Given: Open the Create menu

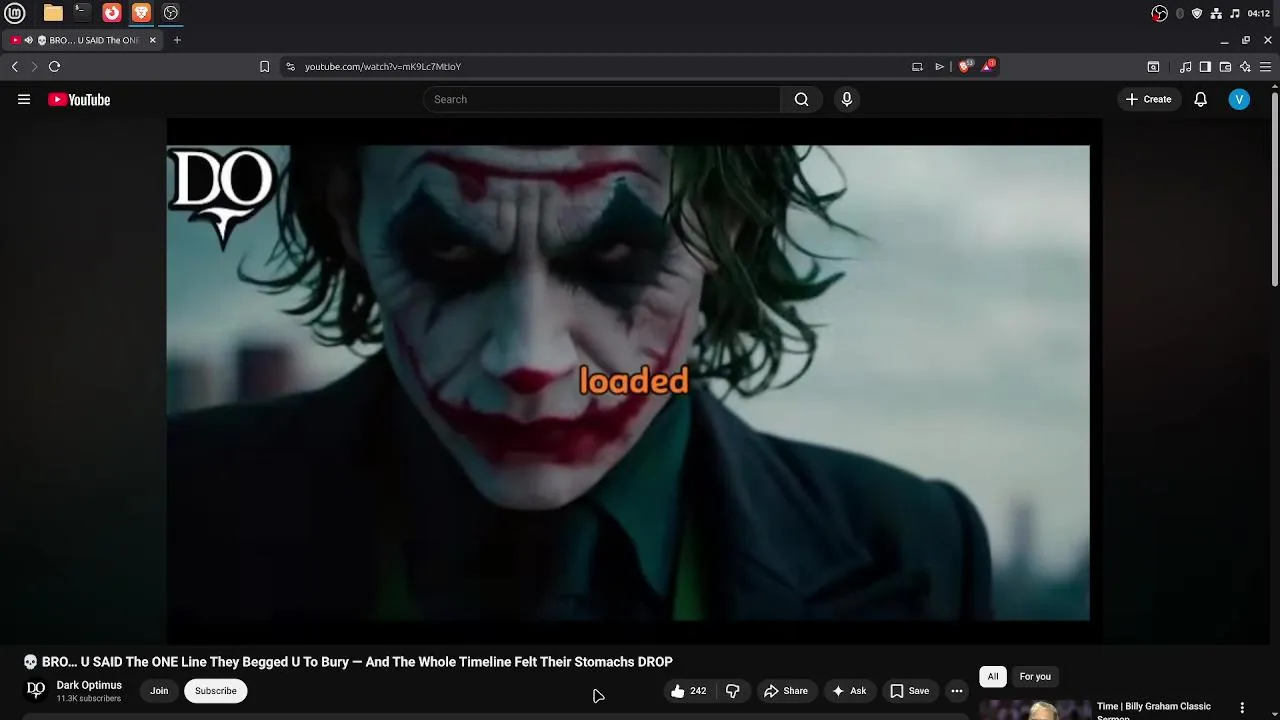Looking at the screenshot, I should (1148, 99).
